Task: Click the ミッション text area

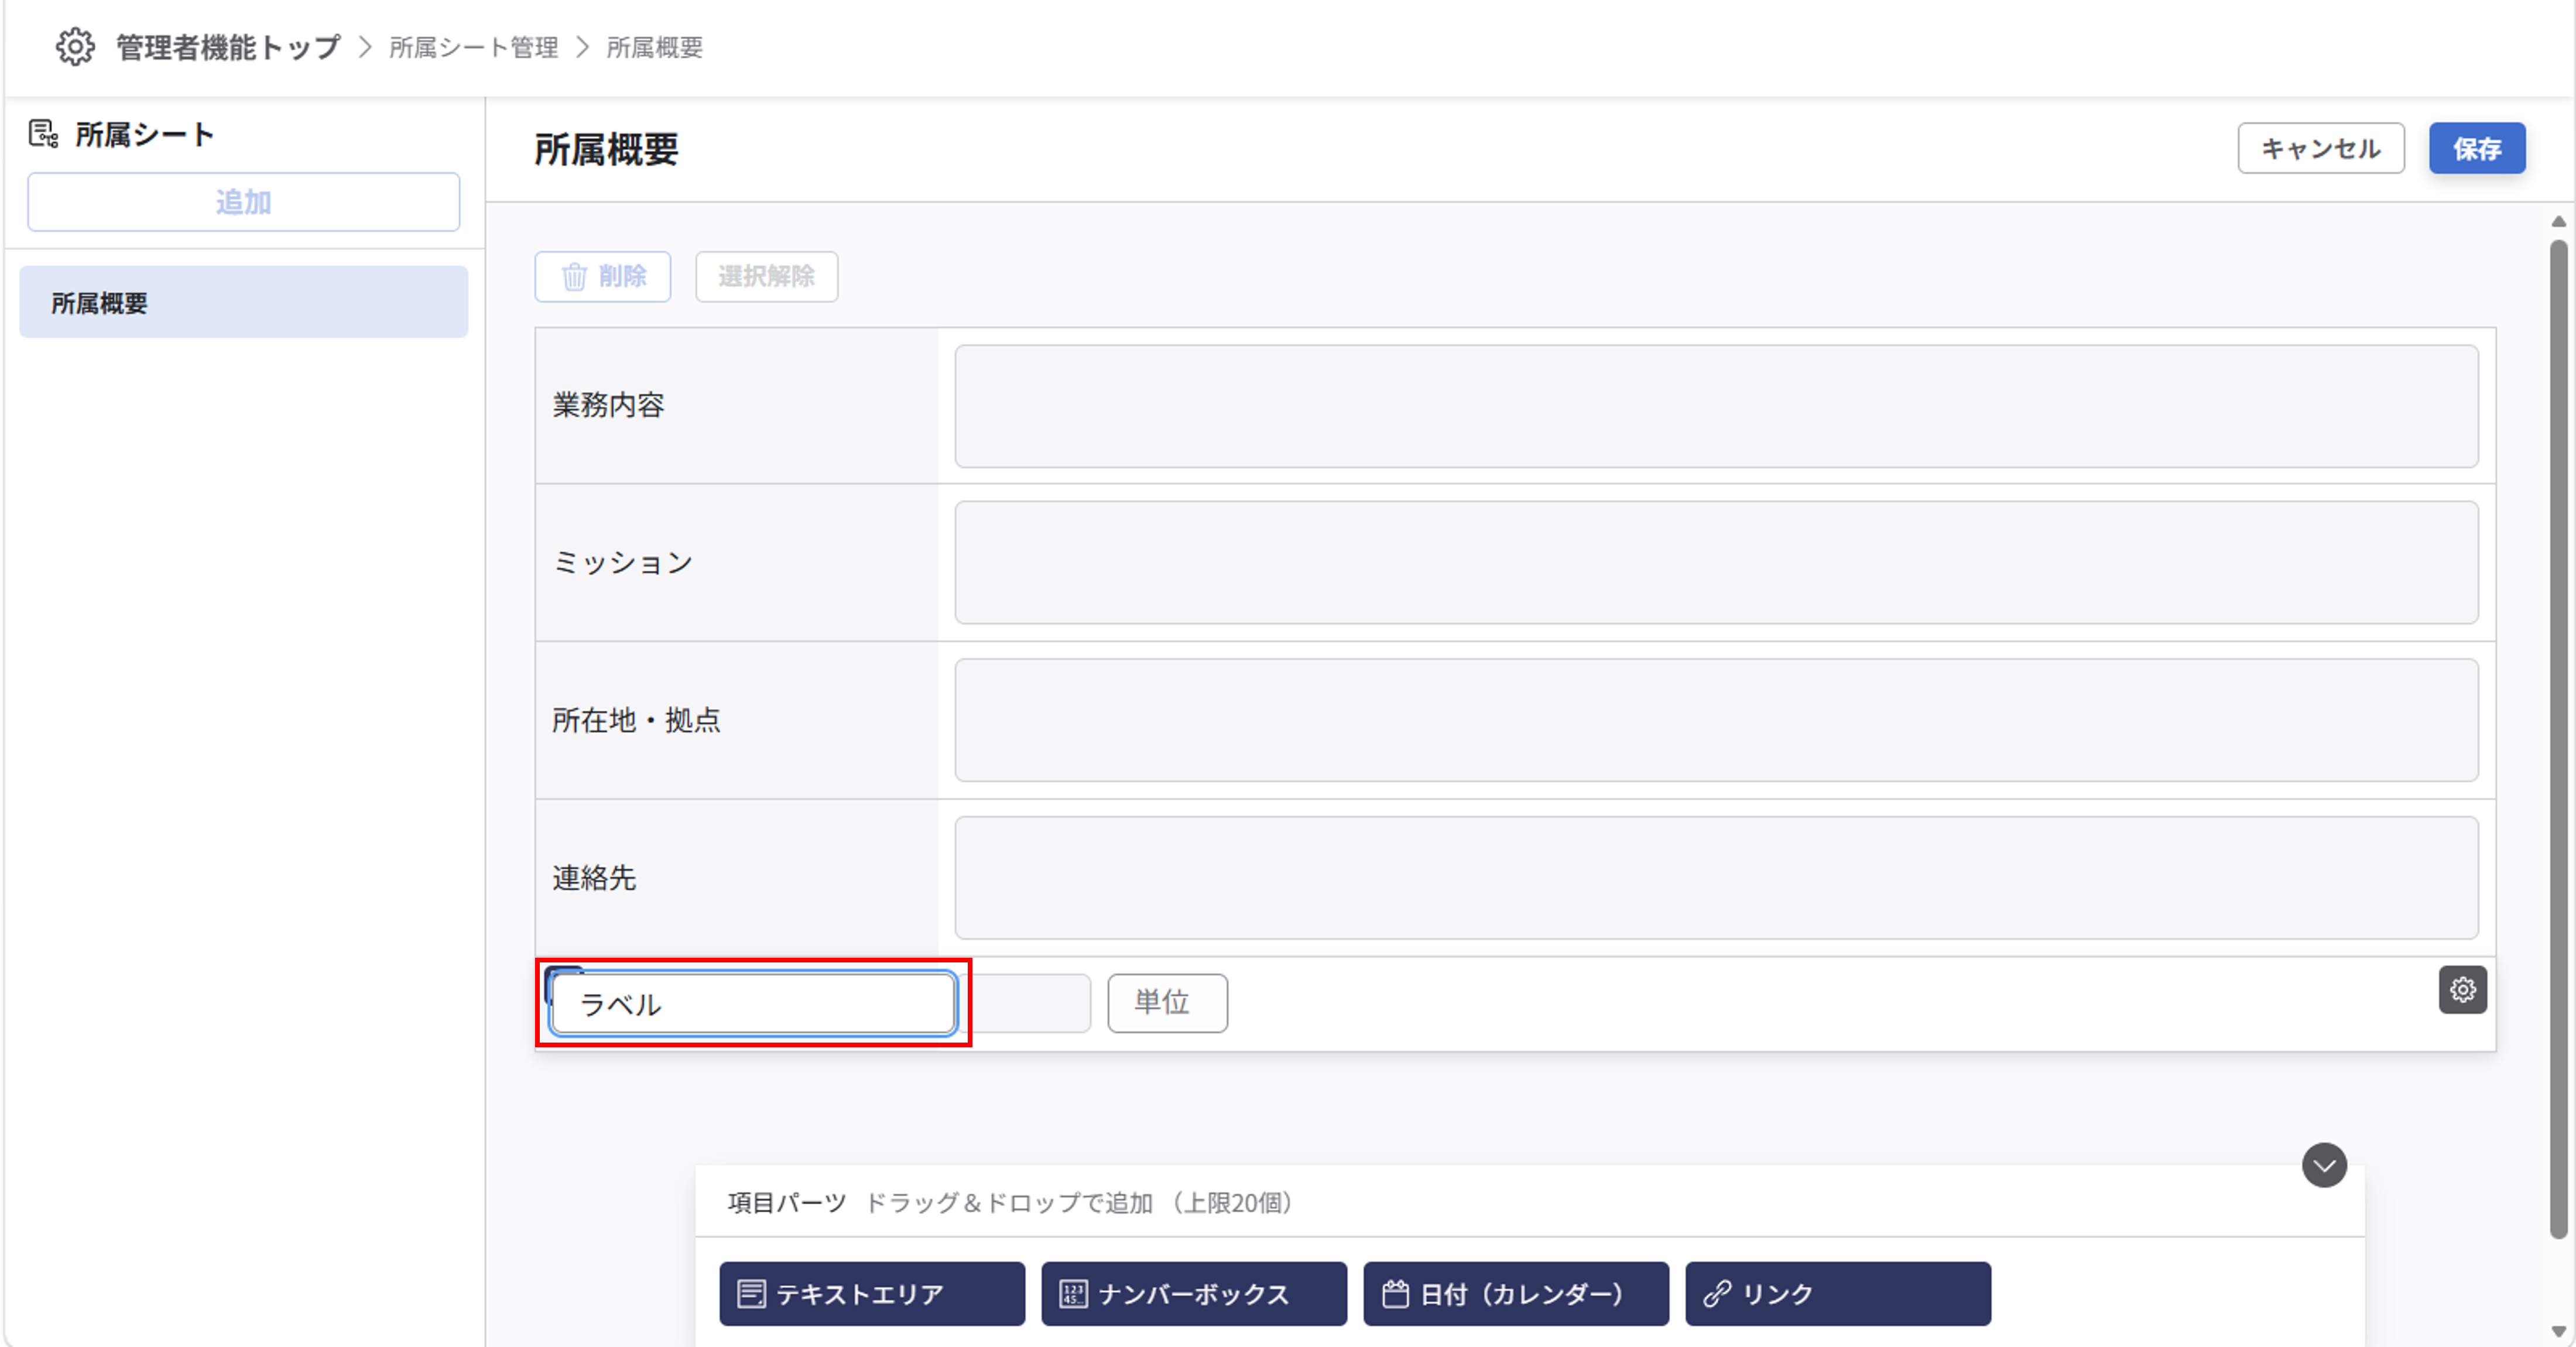Action: click(x=1716, y=562)
